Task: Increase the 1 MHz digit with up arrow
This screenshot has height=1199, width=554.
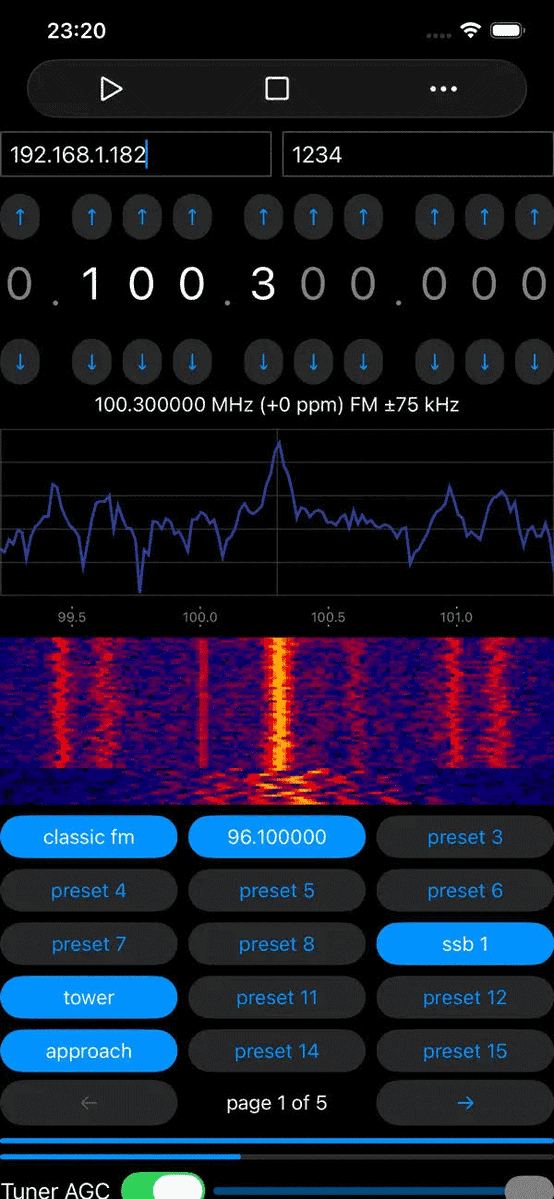Action: (x=192, y=217)
